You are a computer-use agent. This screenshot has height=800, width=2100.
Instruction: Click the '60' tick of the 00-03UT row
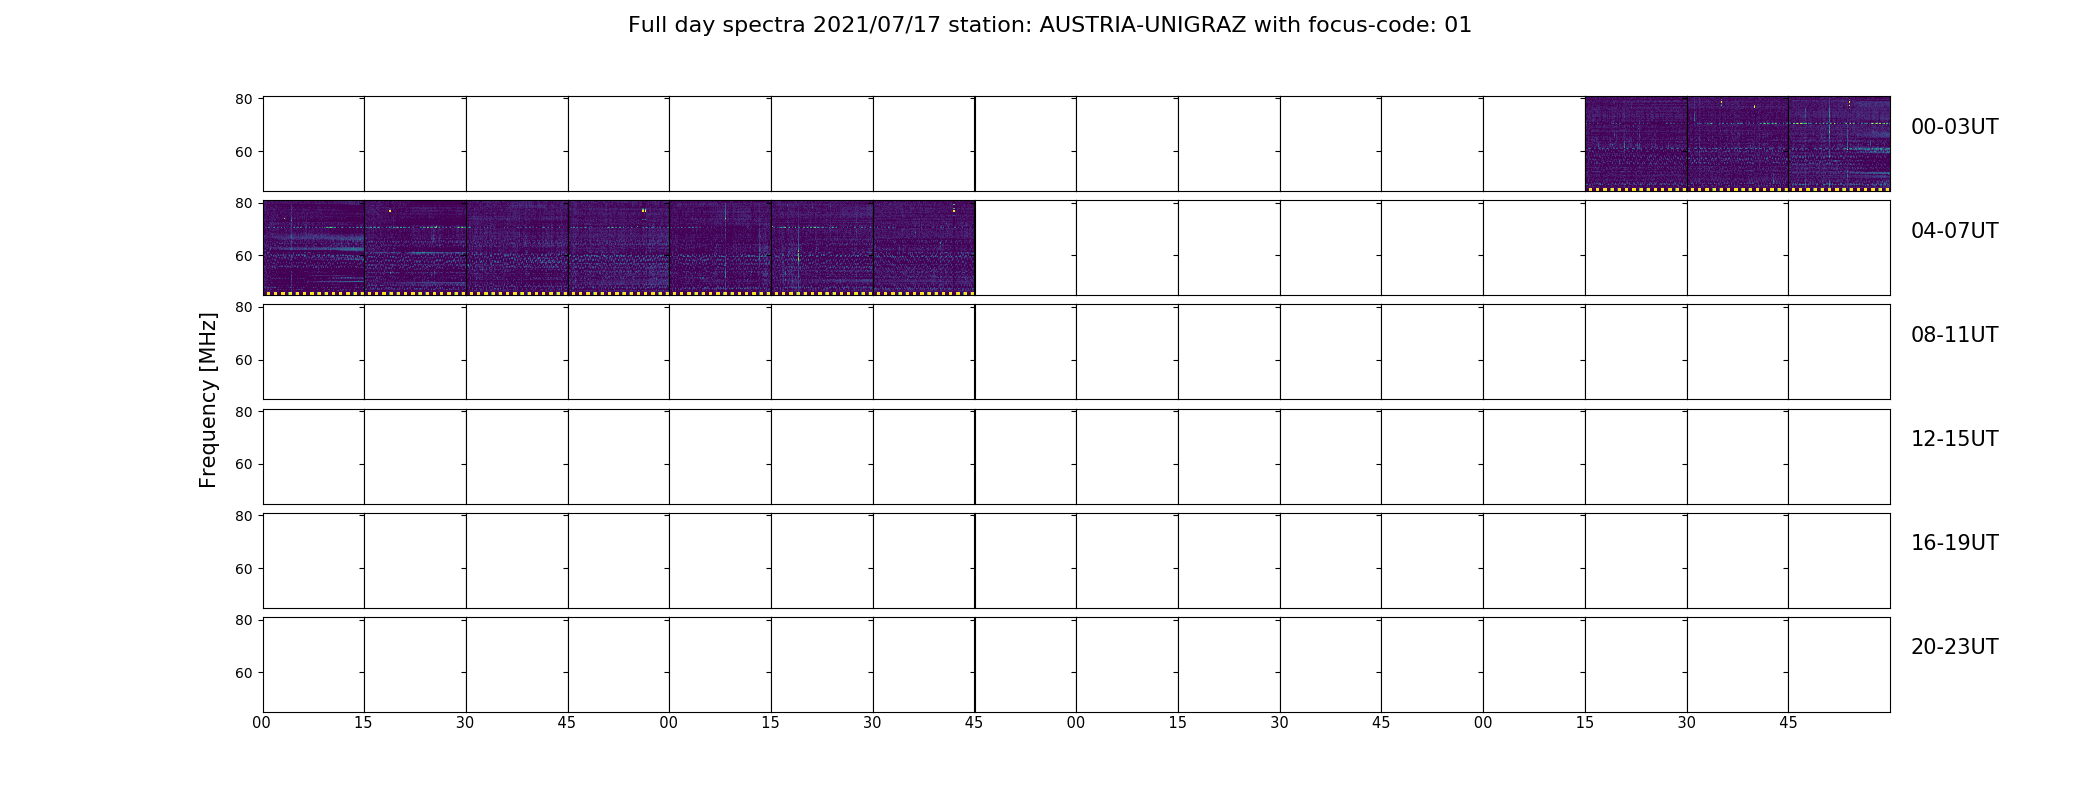(243, 152)
